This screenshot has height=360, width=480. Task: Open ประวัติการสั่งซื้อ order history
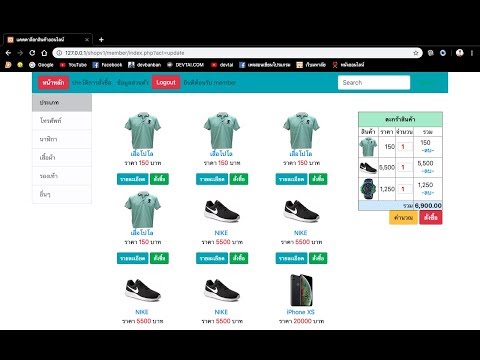pyautogui.click(x=92, y=82)
